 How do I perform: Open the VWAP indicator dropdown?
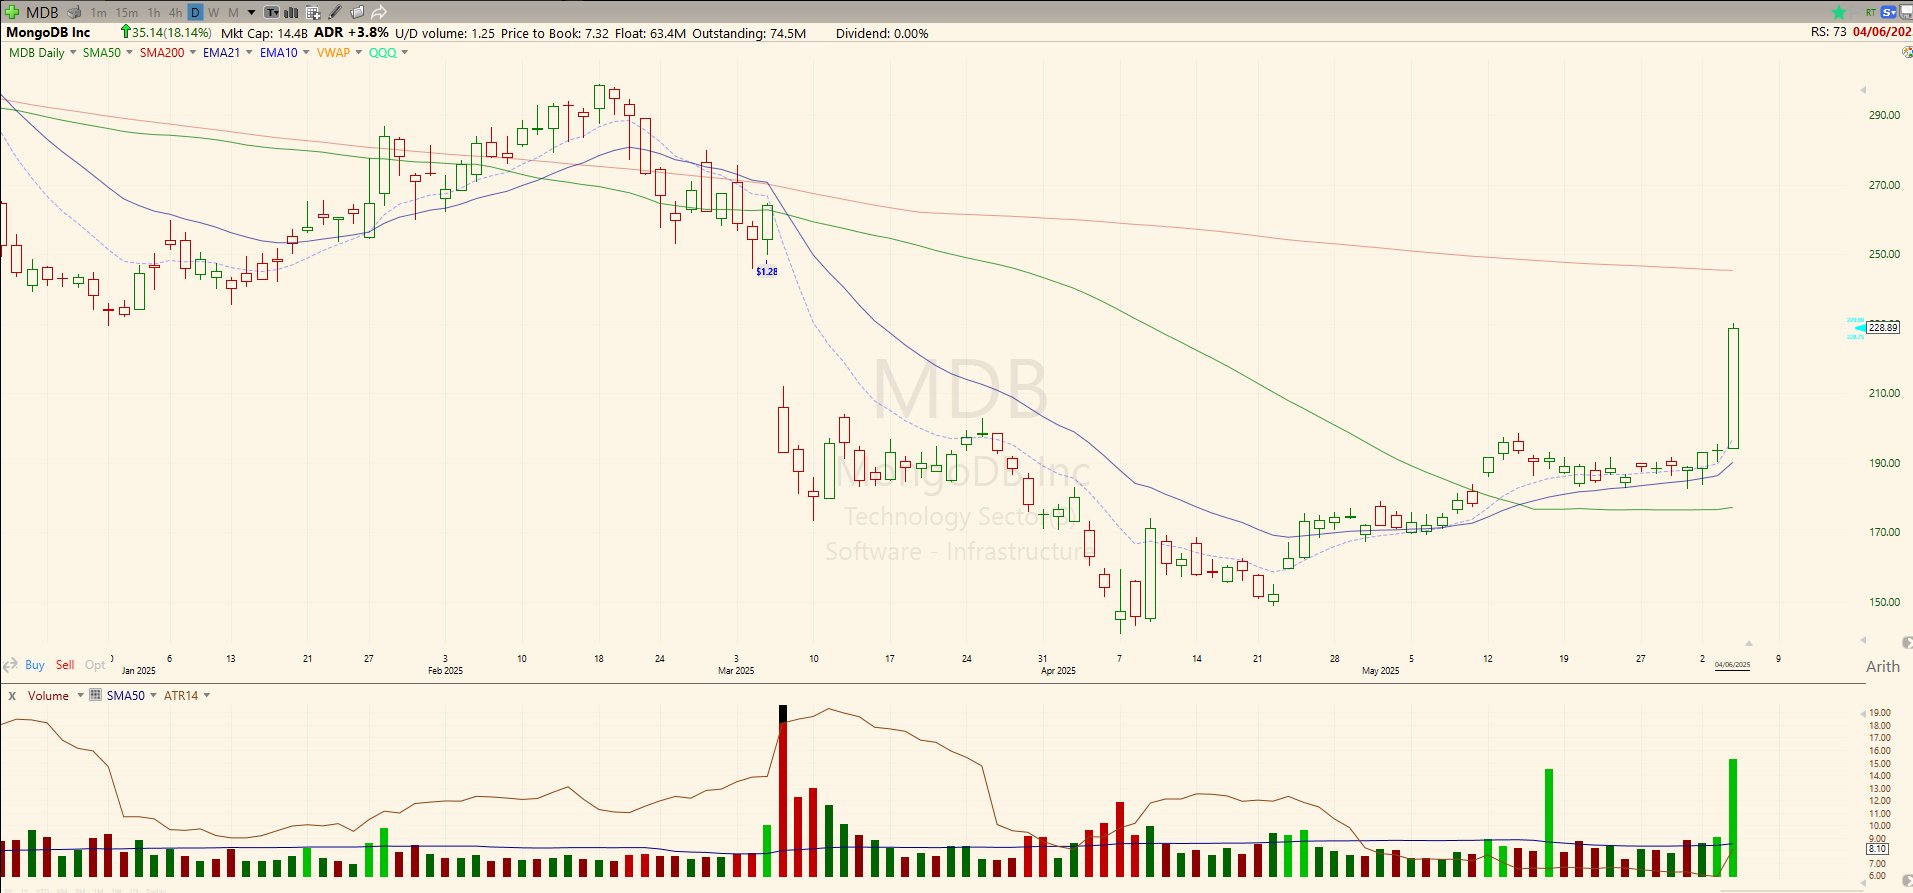(359, 53)
